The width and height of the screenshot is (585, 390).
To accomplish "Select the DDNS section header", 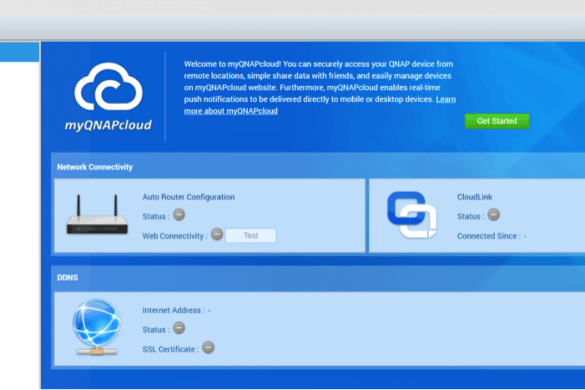I will pos(68,277).
